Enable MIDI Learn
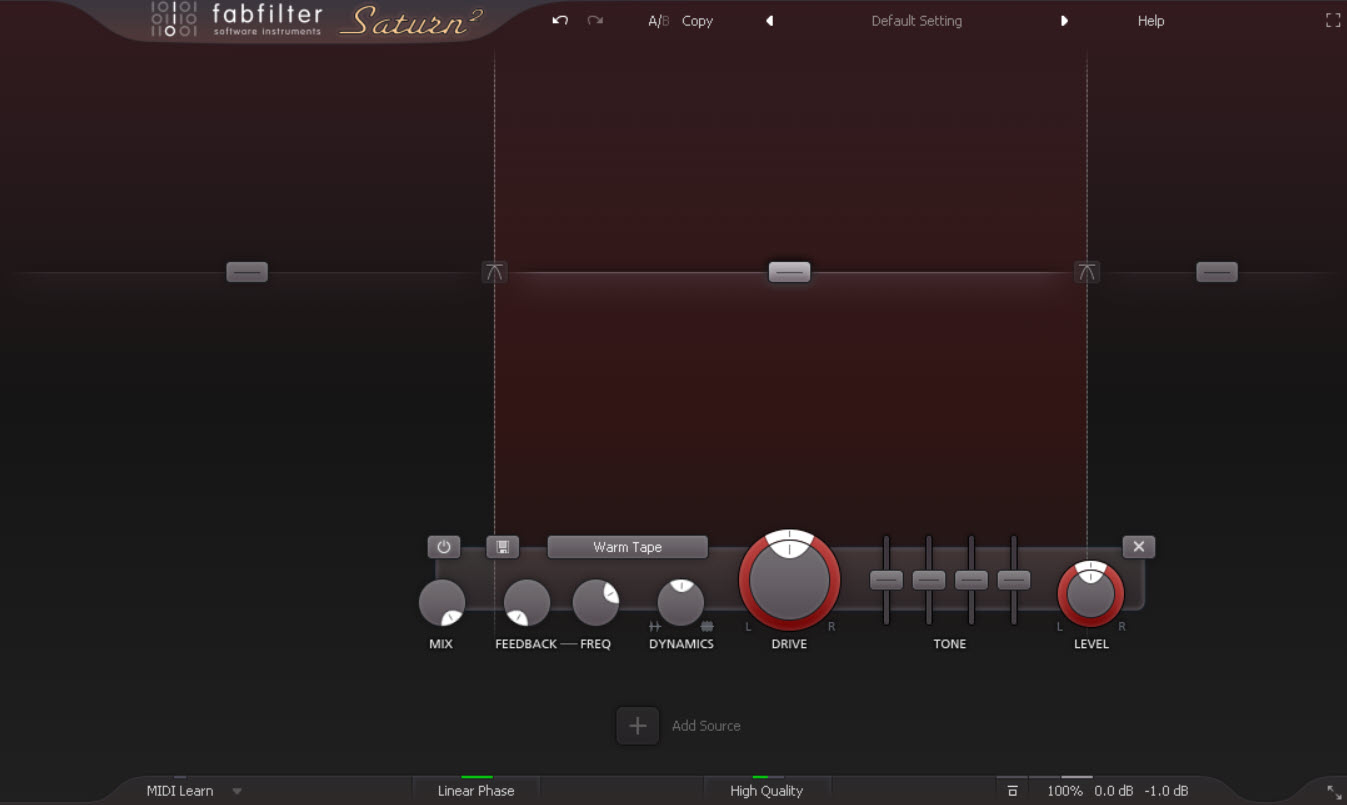The width and height of the screenshot is (1347, 805). click(x=180, y=791)
